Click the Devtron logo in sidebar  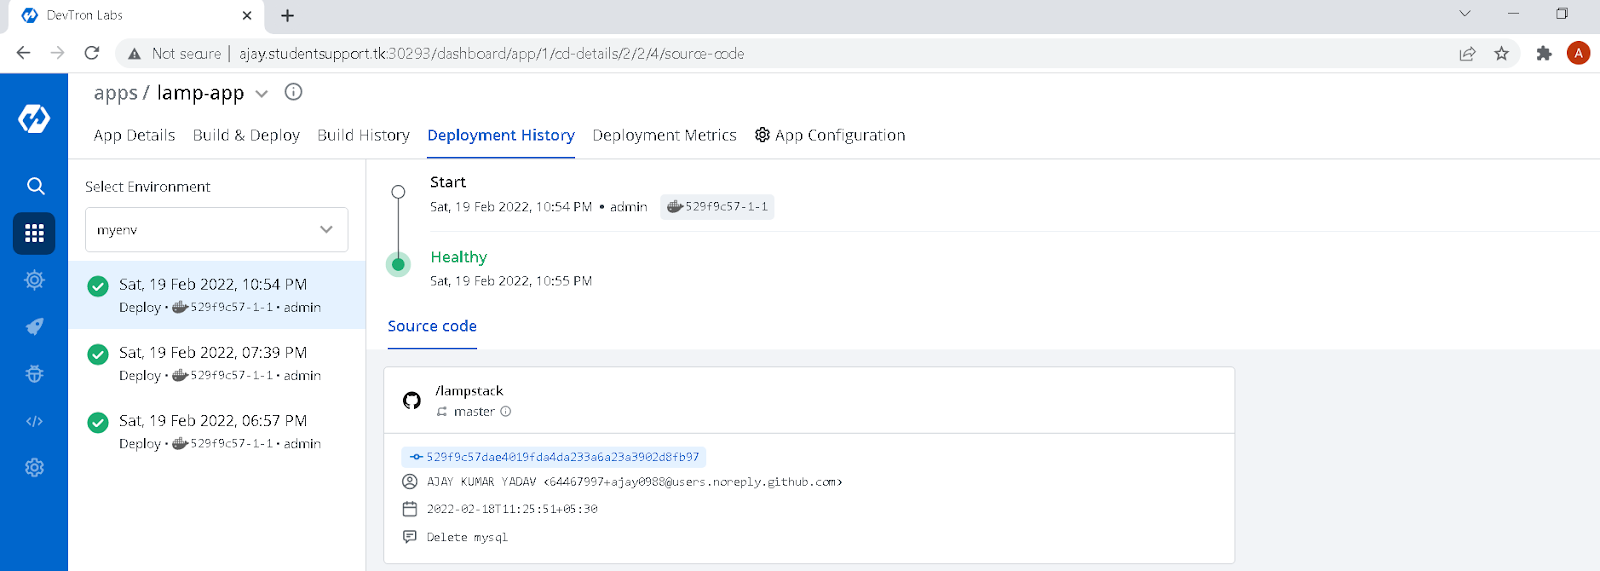pyautogui.click(x=34, y=118)
